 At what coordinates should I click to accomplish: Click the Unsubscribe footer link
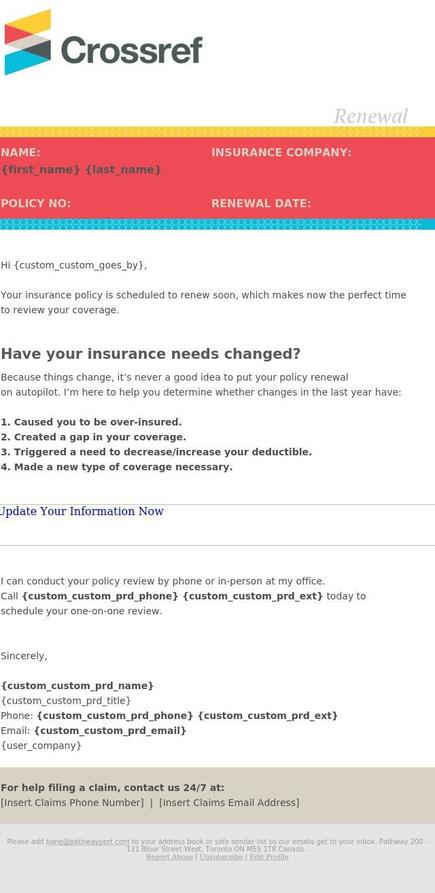point(221,857)
